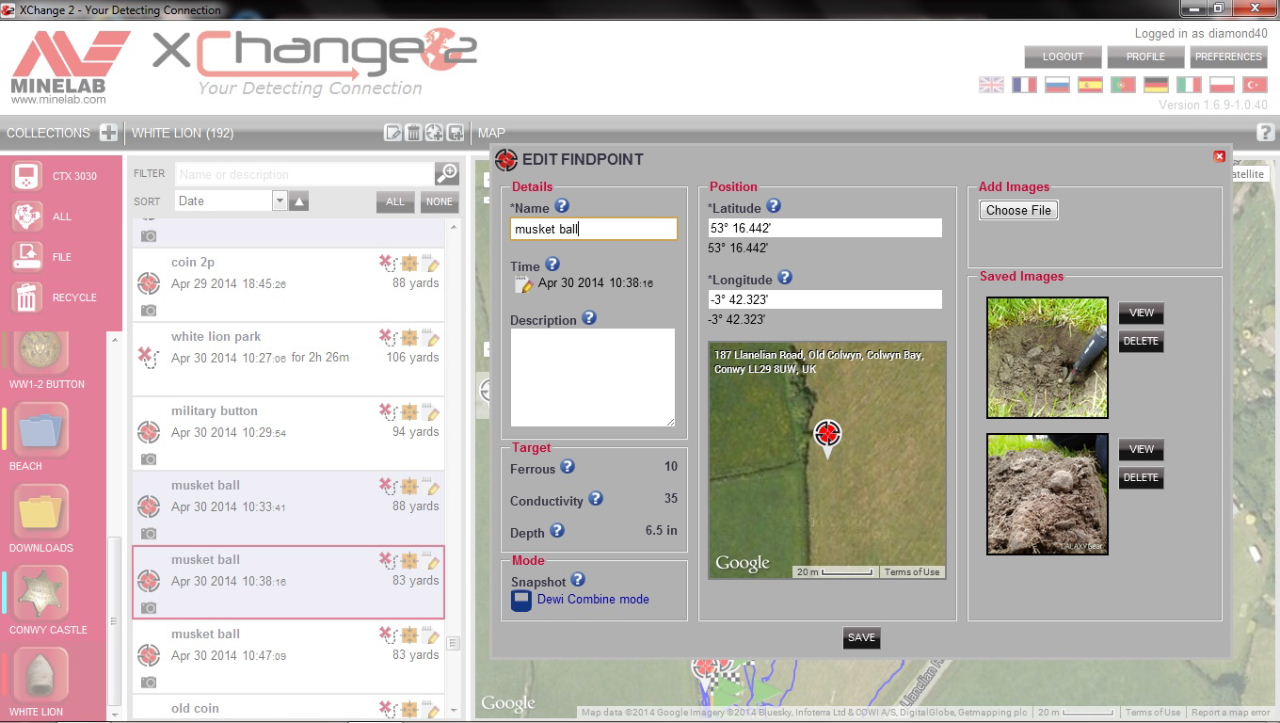
Task: Show the ALL collections icon
Action: (27, 216)
